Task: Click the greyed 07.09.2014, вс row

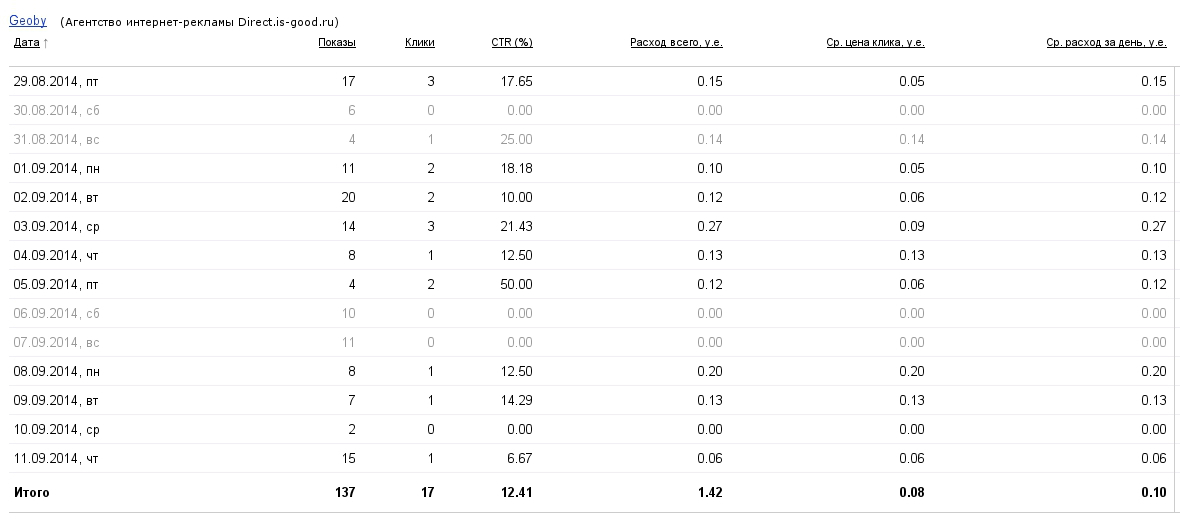Action: [56, 342]
